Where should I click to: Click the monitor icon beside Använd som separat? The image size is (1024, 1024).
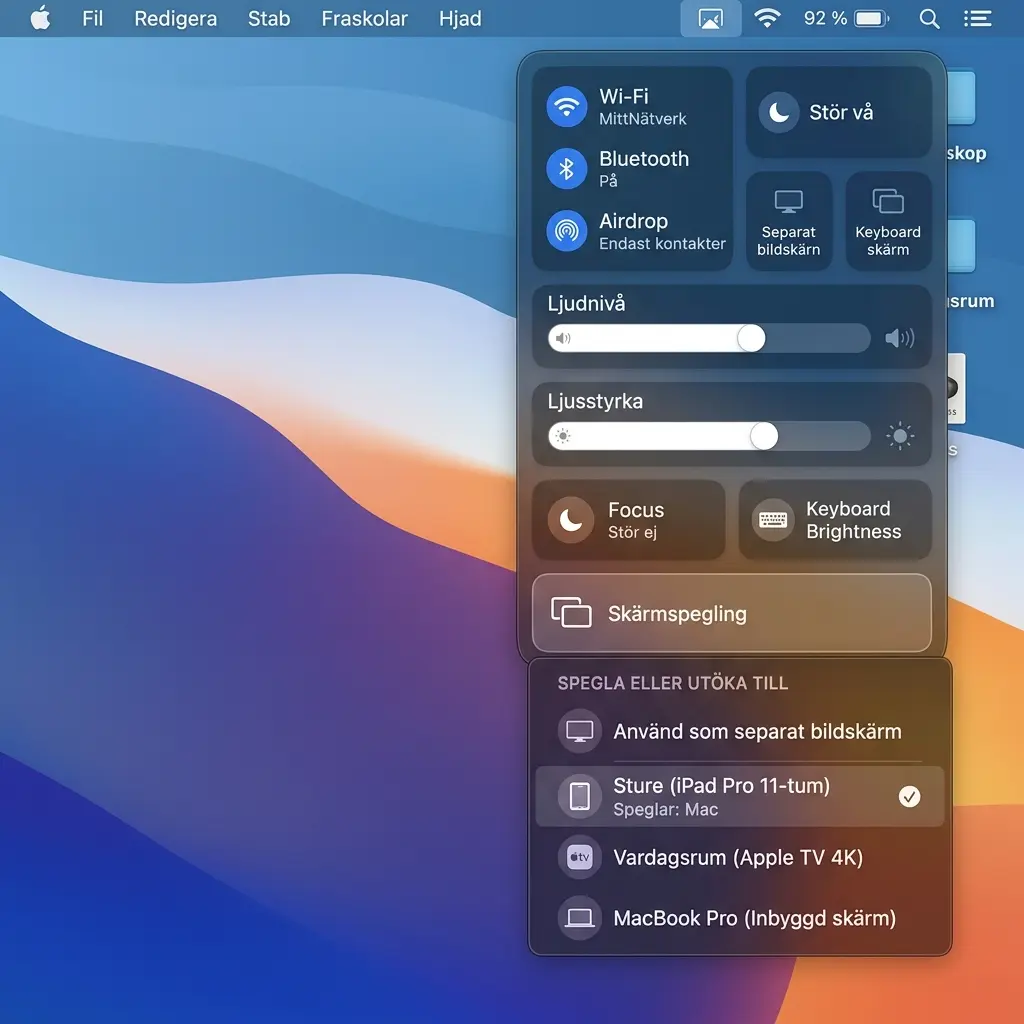(x=579, y=731)
